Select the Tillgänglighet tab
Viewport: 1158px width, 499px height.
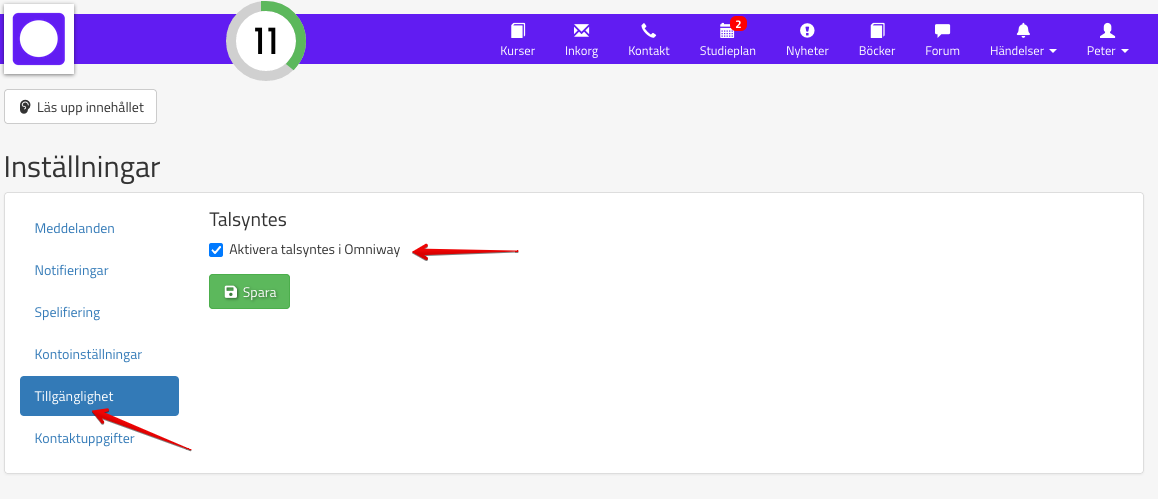[x=99, y=396]
